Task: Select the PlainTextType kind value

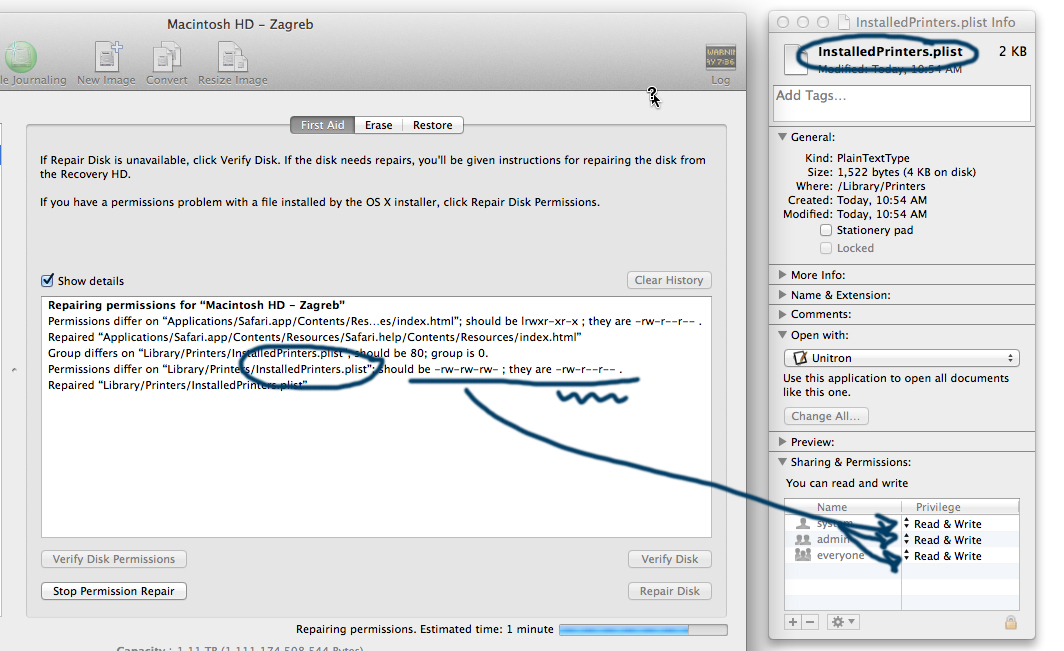Action: click(873, 158)
